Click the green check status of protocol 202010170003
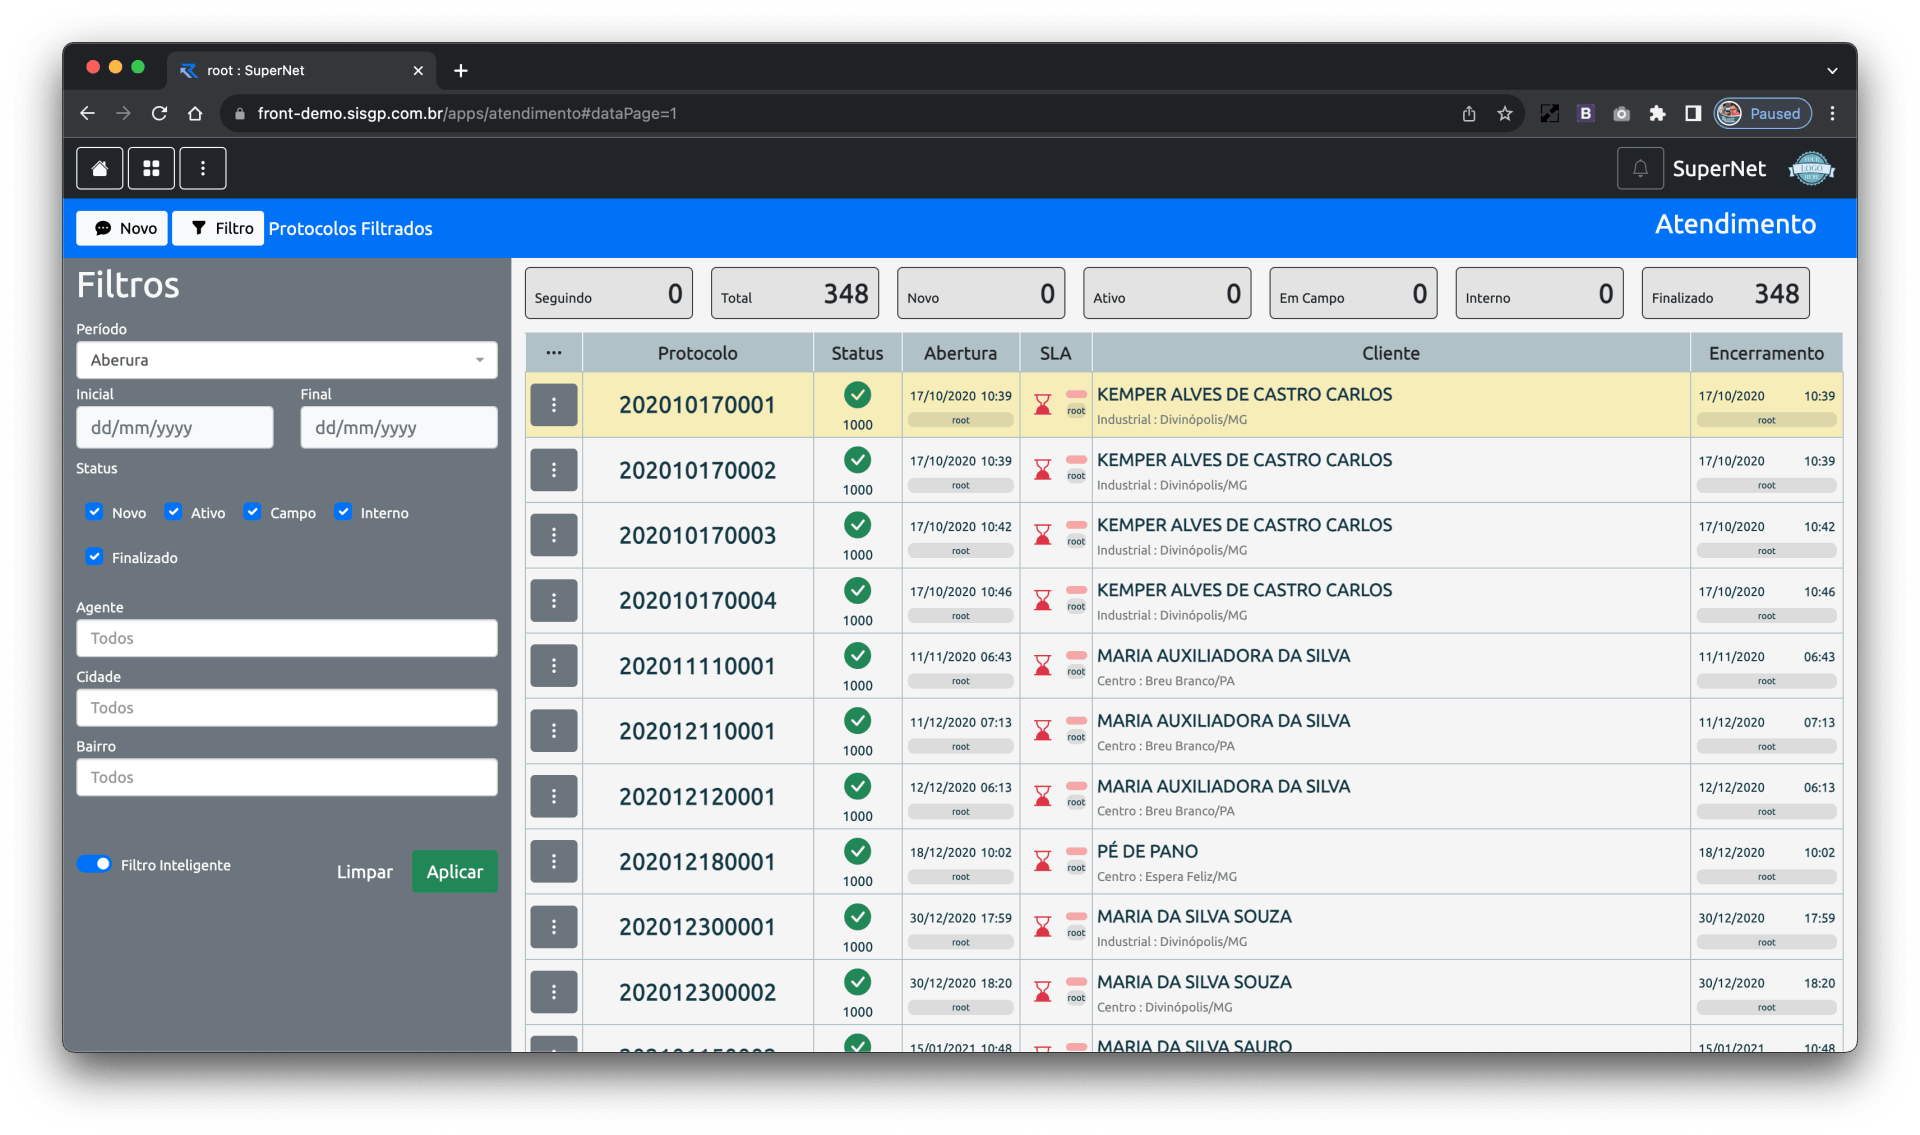Screen dimensions: 1920x1135 pyautogui.click(x=857, y=525)
